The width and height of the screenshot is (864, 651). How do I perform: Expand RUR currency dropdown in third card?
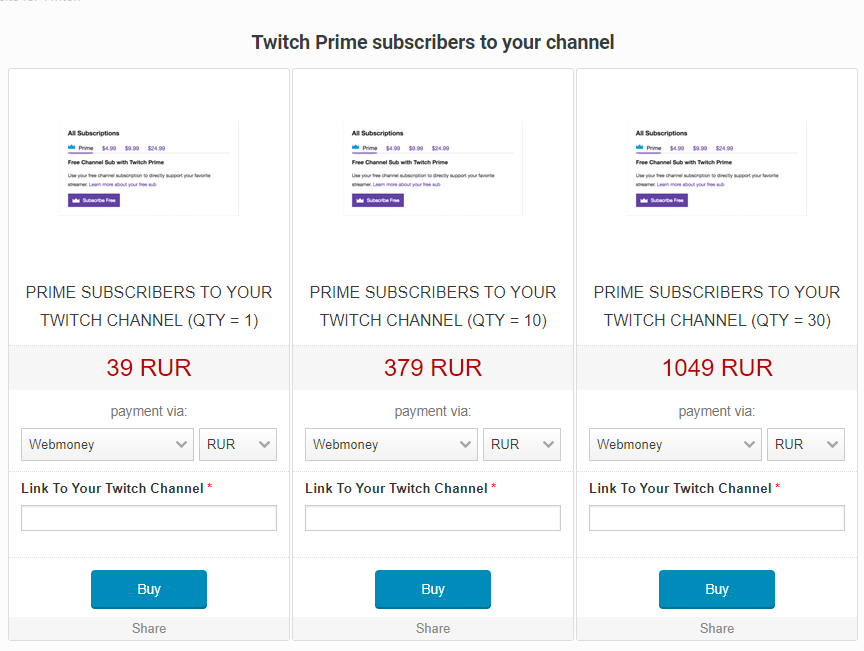(806, 445)
